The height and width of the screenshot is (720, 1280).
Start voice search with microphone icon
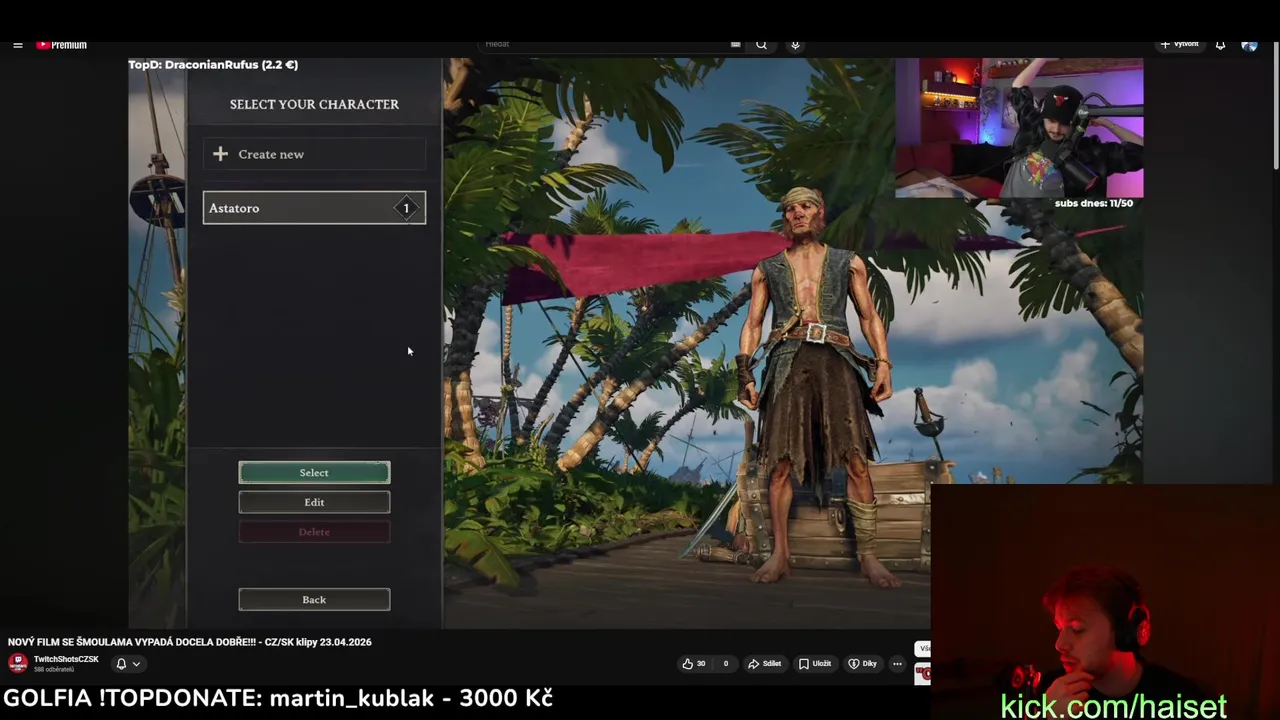pyautogui.click(x=795, y=44)
